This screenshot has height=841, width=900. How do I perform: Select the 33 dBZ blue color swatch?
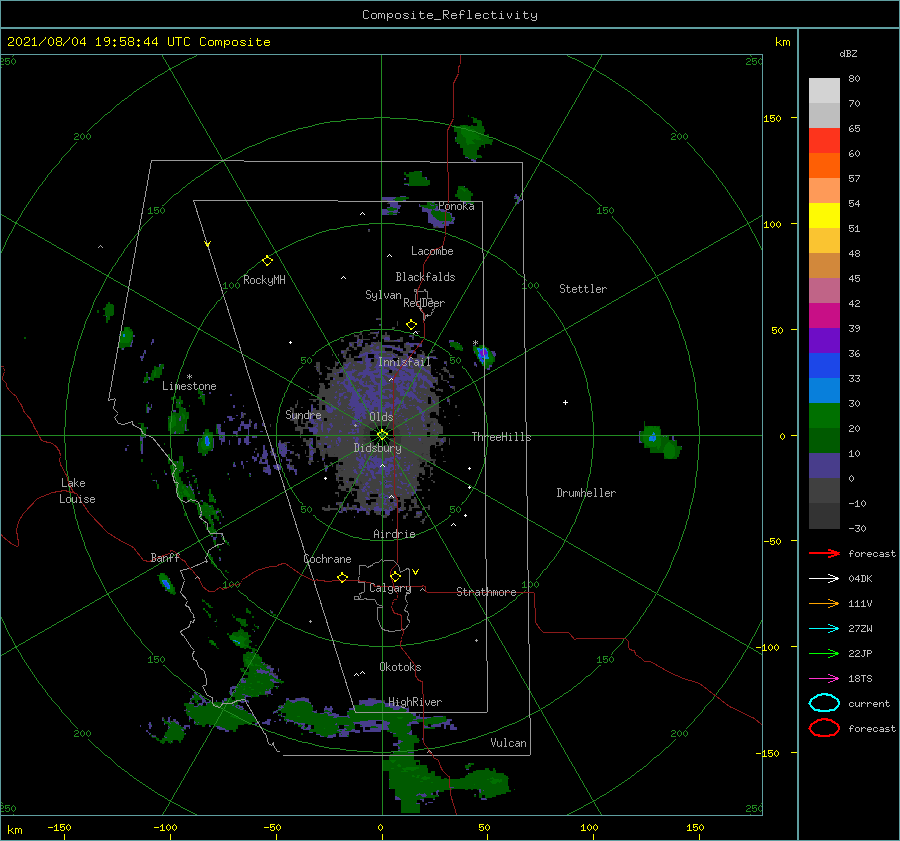[x=824, y=366]
